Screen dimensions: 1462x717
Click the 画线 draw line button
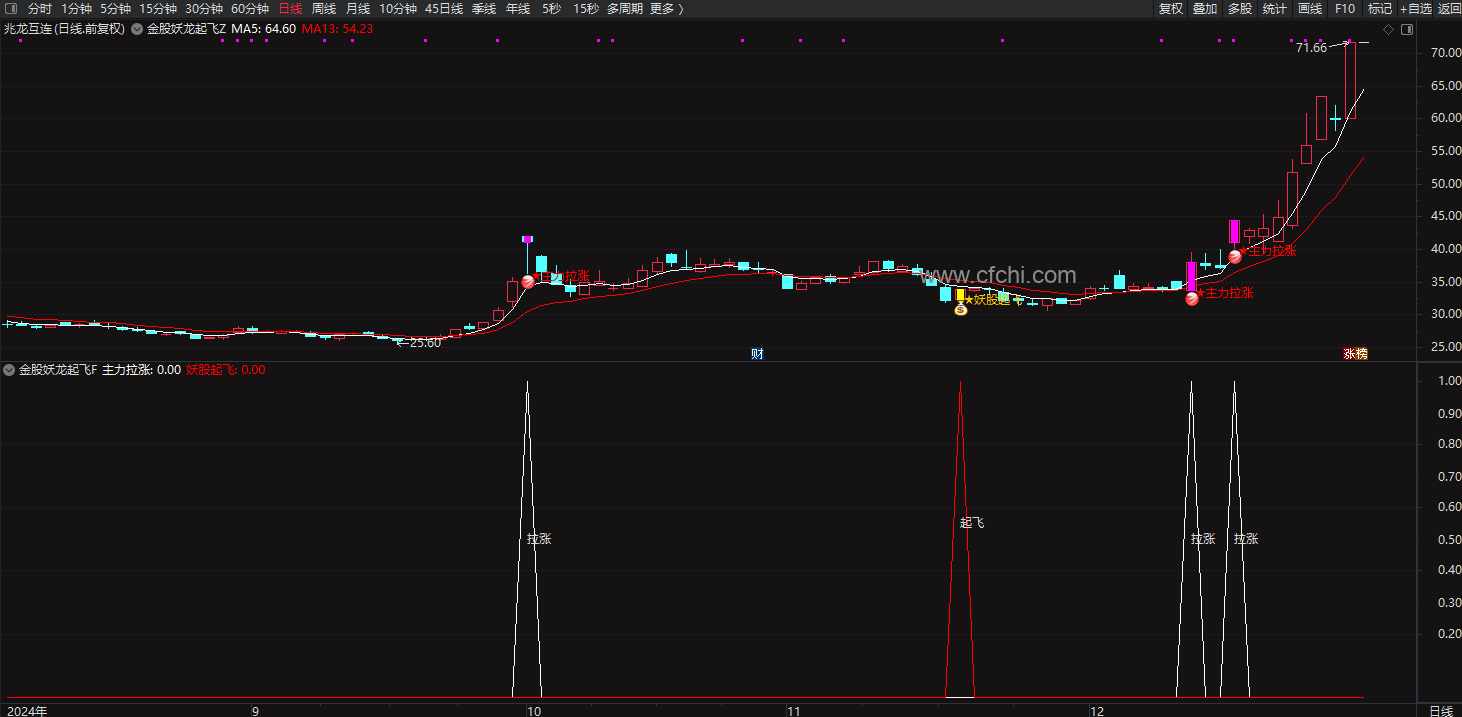pos(1310,9)
